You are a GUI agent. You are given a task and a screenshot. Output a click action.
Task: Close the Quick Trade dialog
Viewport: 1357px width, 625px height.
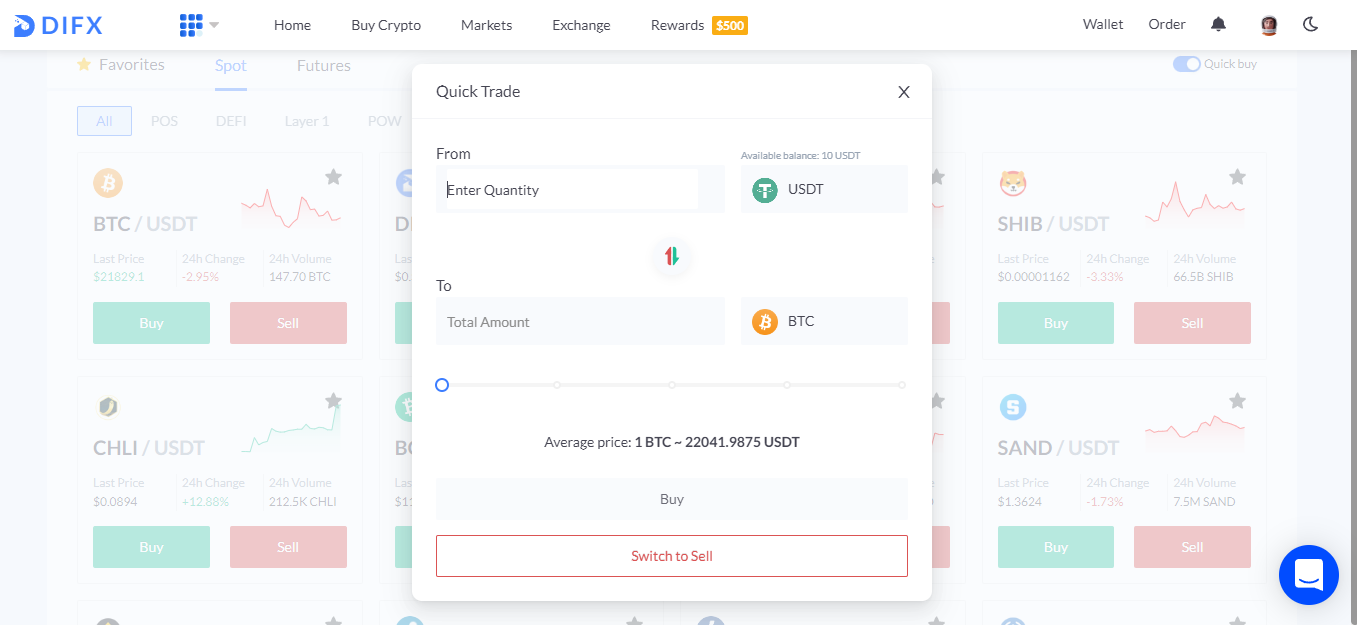(x=904, y=92)
